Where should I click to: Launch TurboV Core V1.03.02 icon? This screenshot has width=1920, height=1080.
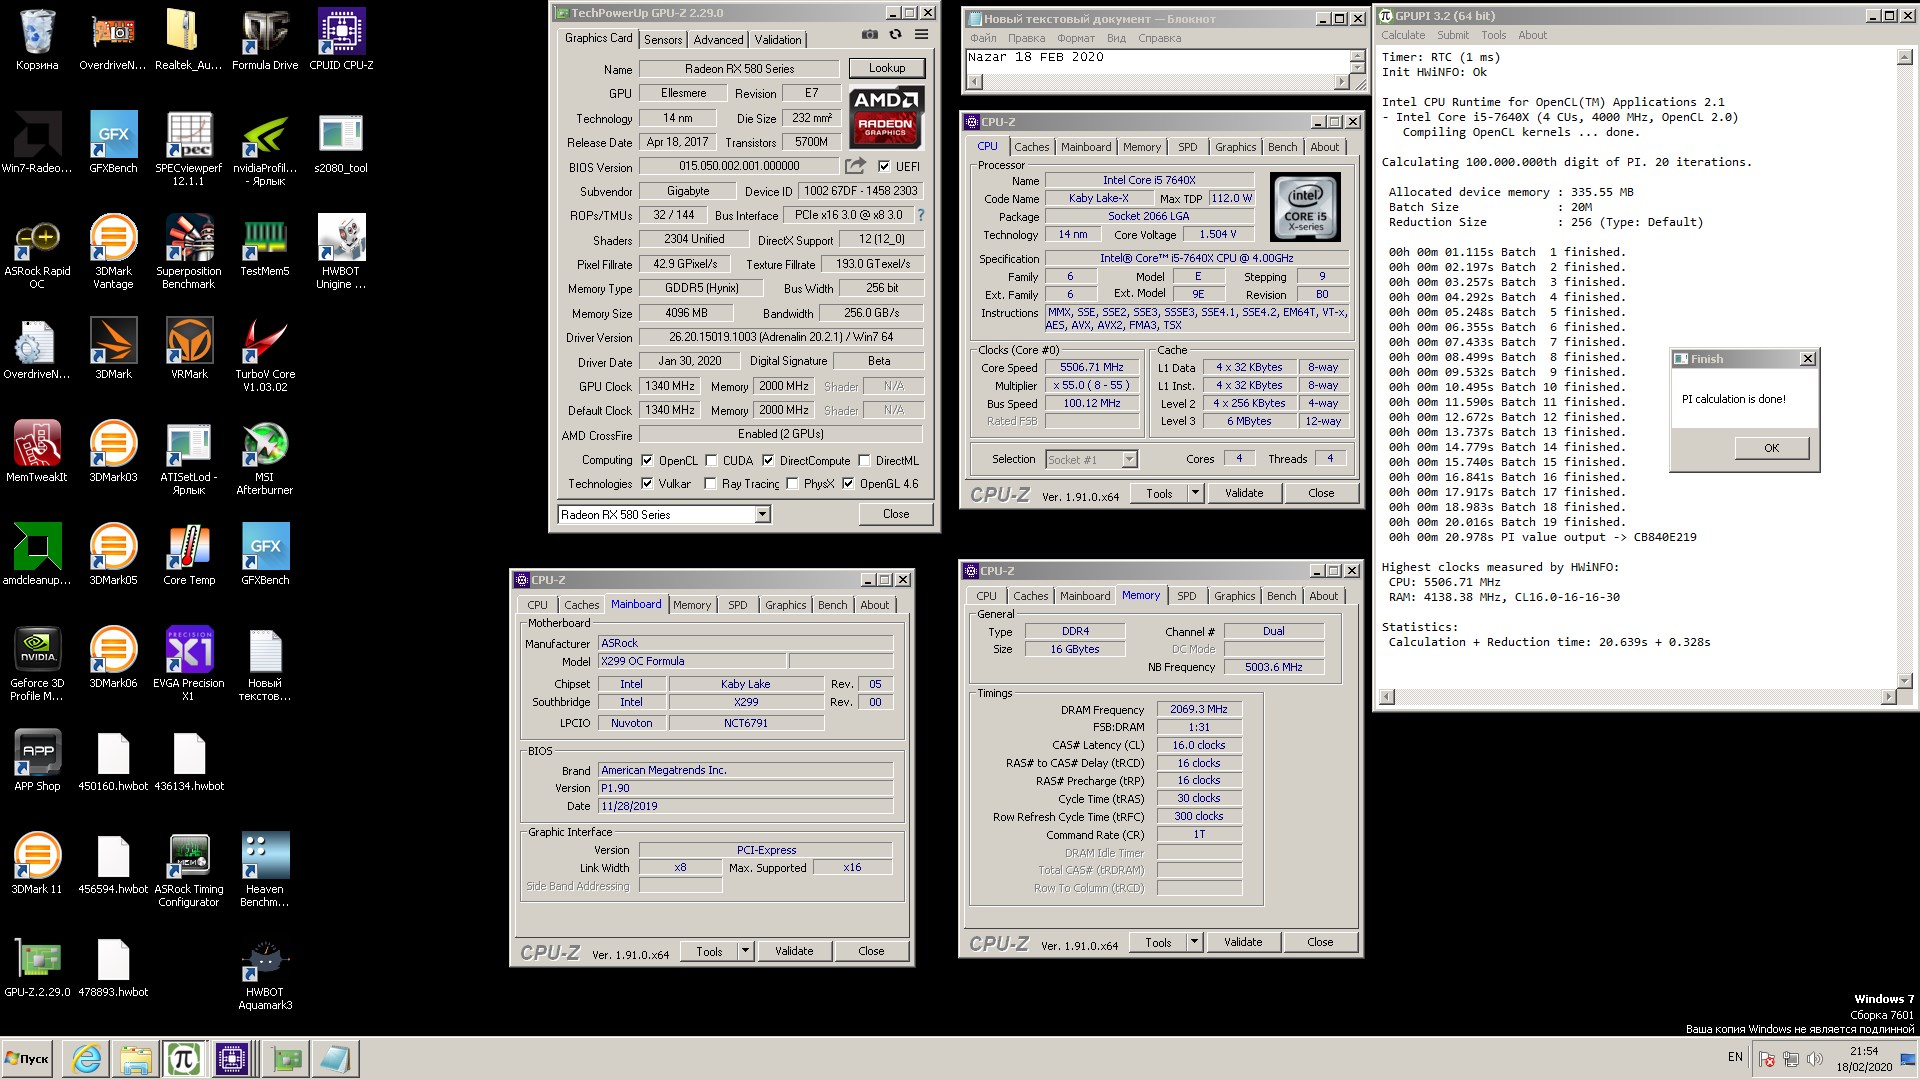[x=265, y=355]
